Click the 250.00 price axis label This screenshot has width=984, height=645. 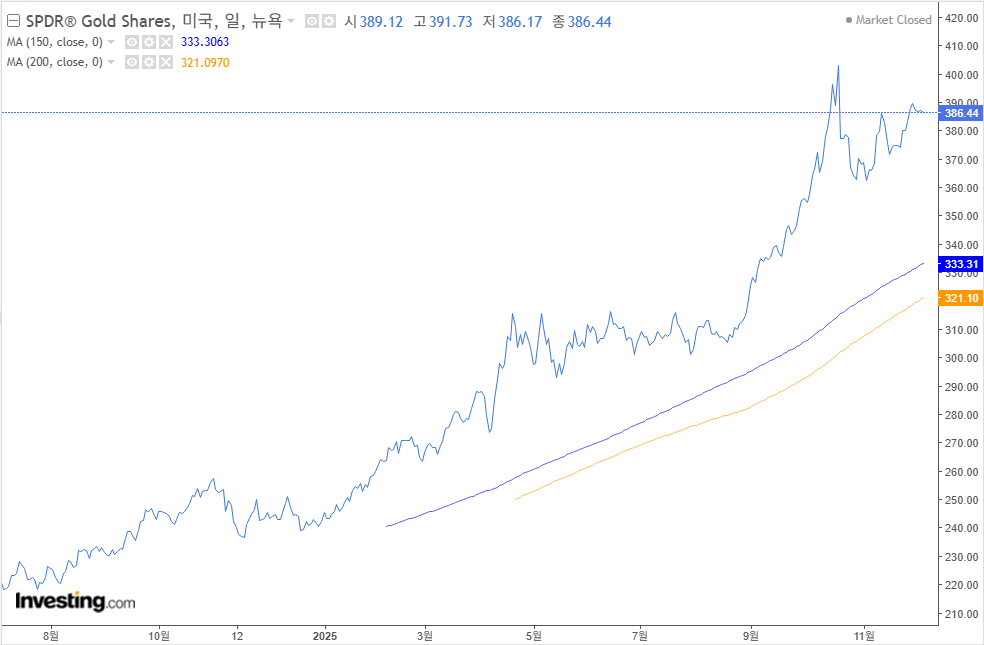pyautogui.click(x=961, y=500)
